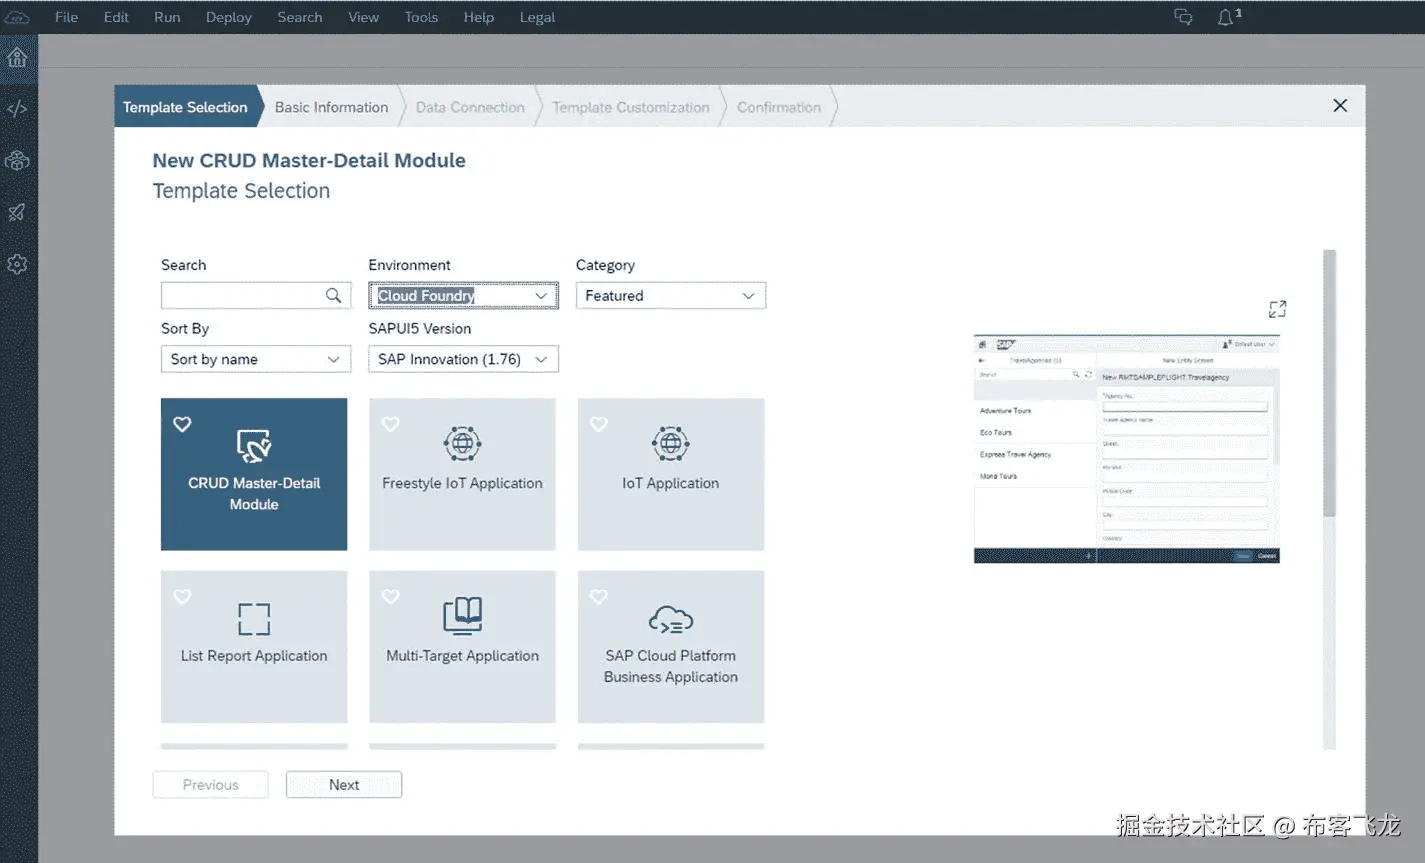Click the Multi-Target Application book icon
The width and height of the screenshot is (1425, 863).
click(462, 616)
